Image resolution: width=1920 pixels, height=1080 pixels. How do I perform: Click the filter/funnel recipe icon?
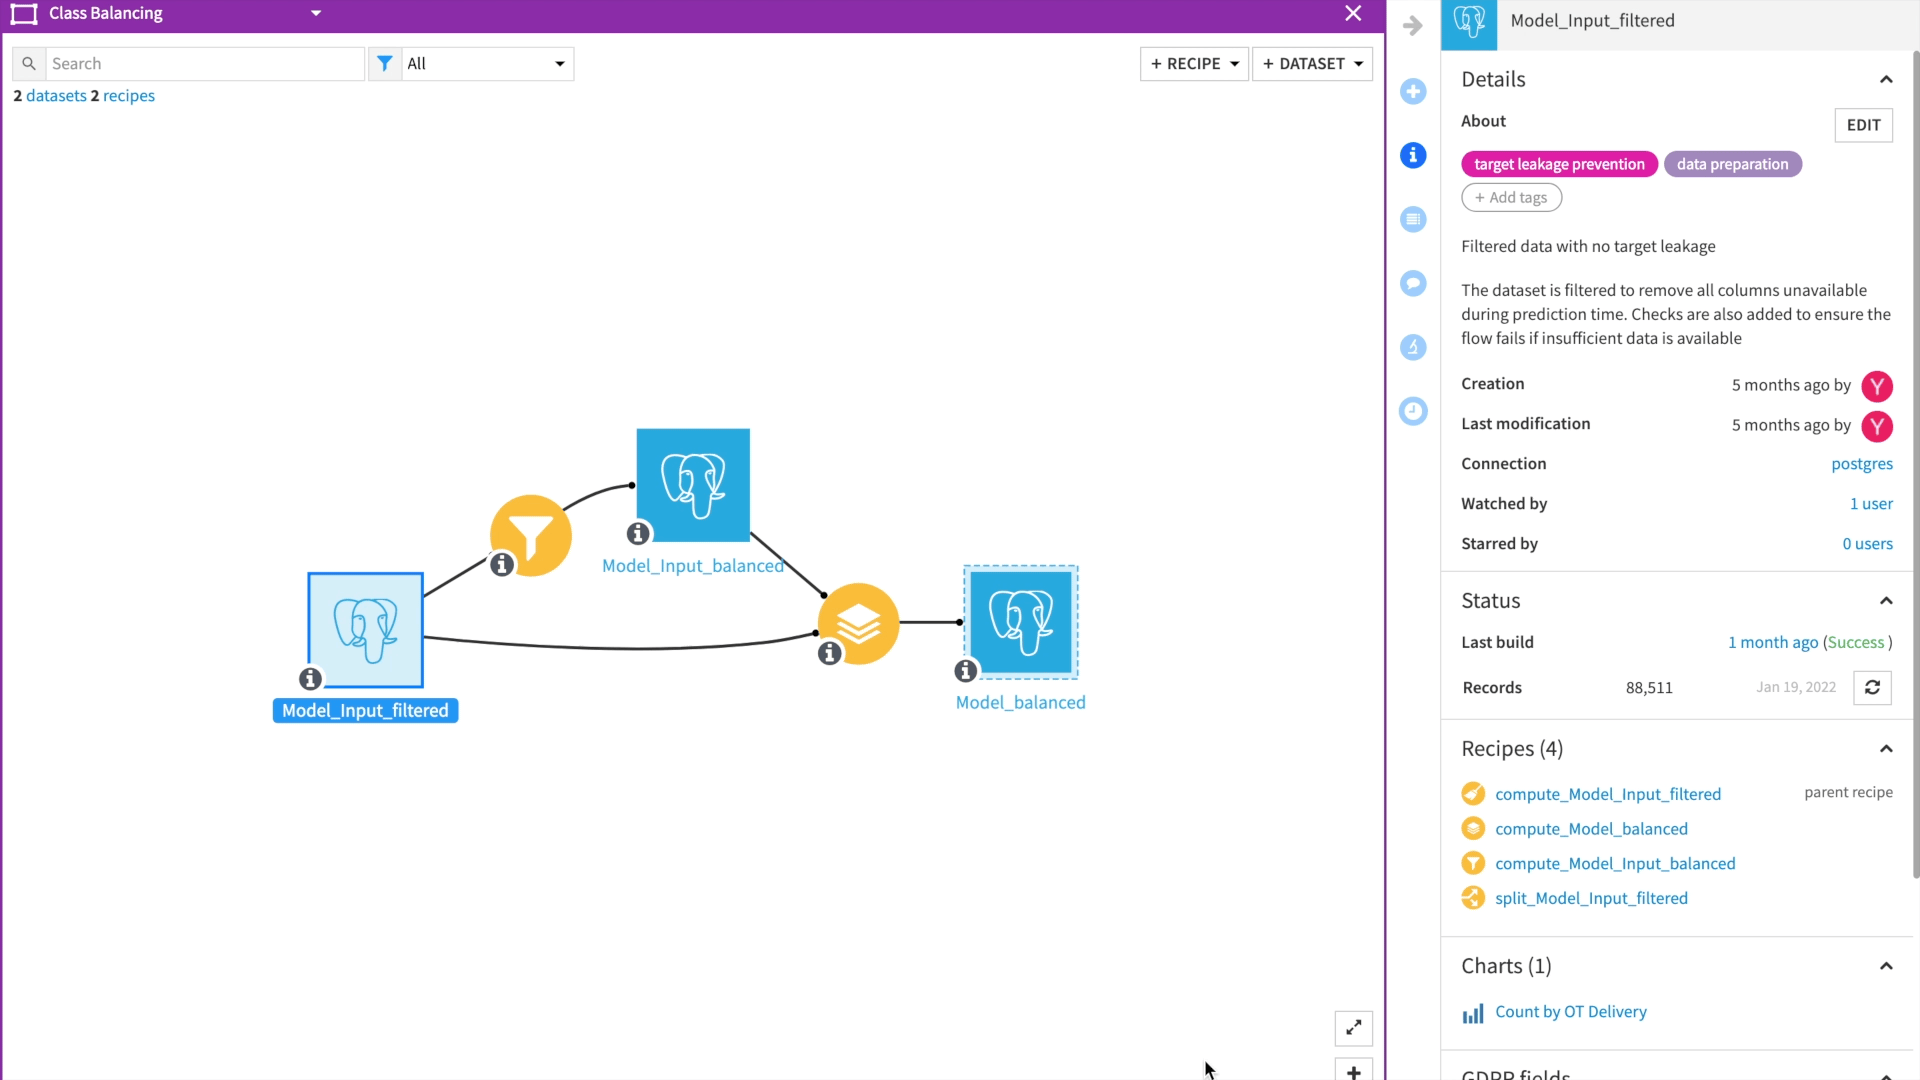pos(531,533)
